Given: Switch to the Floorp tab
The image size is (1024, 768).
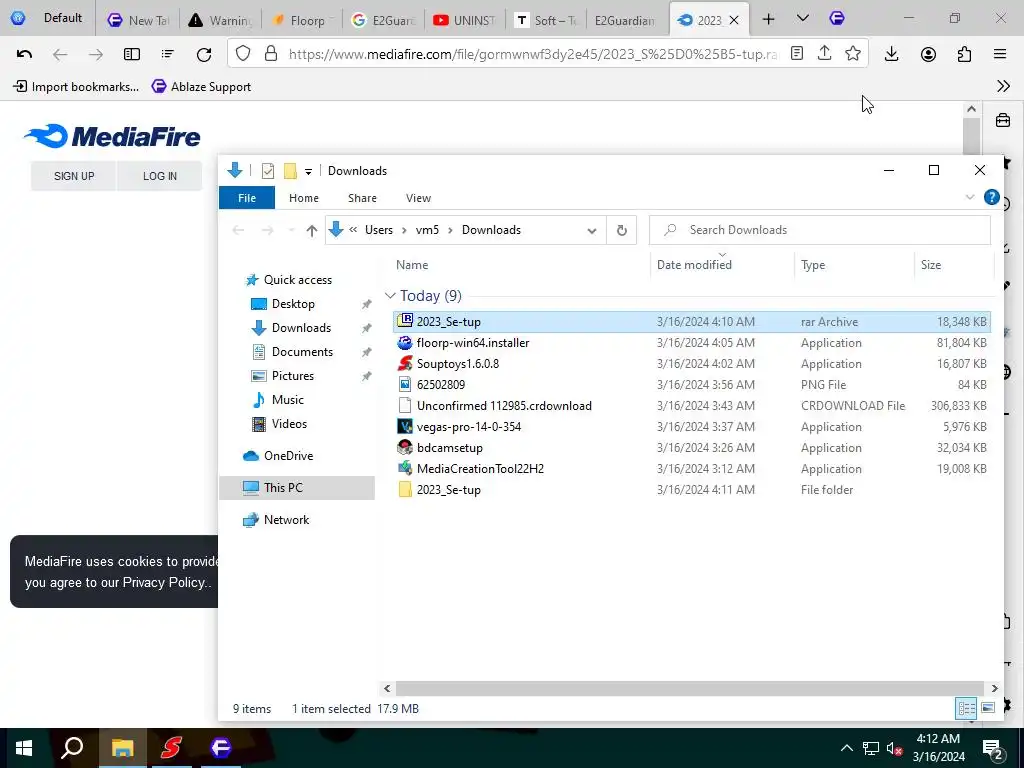Looking at the screenshot, I should pyautogui.click(x=302, y=20).
